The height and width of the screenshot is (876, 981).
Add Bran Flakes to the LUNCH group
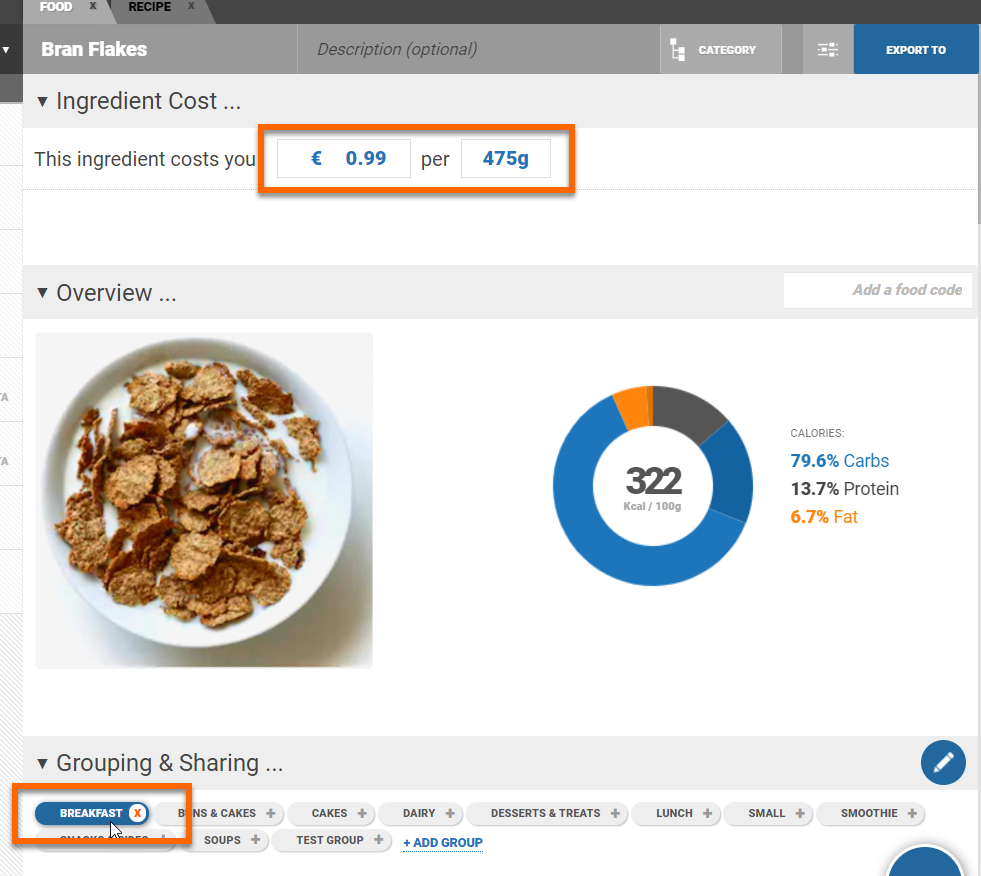click(708, 814)
